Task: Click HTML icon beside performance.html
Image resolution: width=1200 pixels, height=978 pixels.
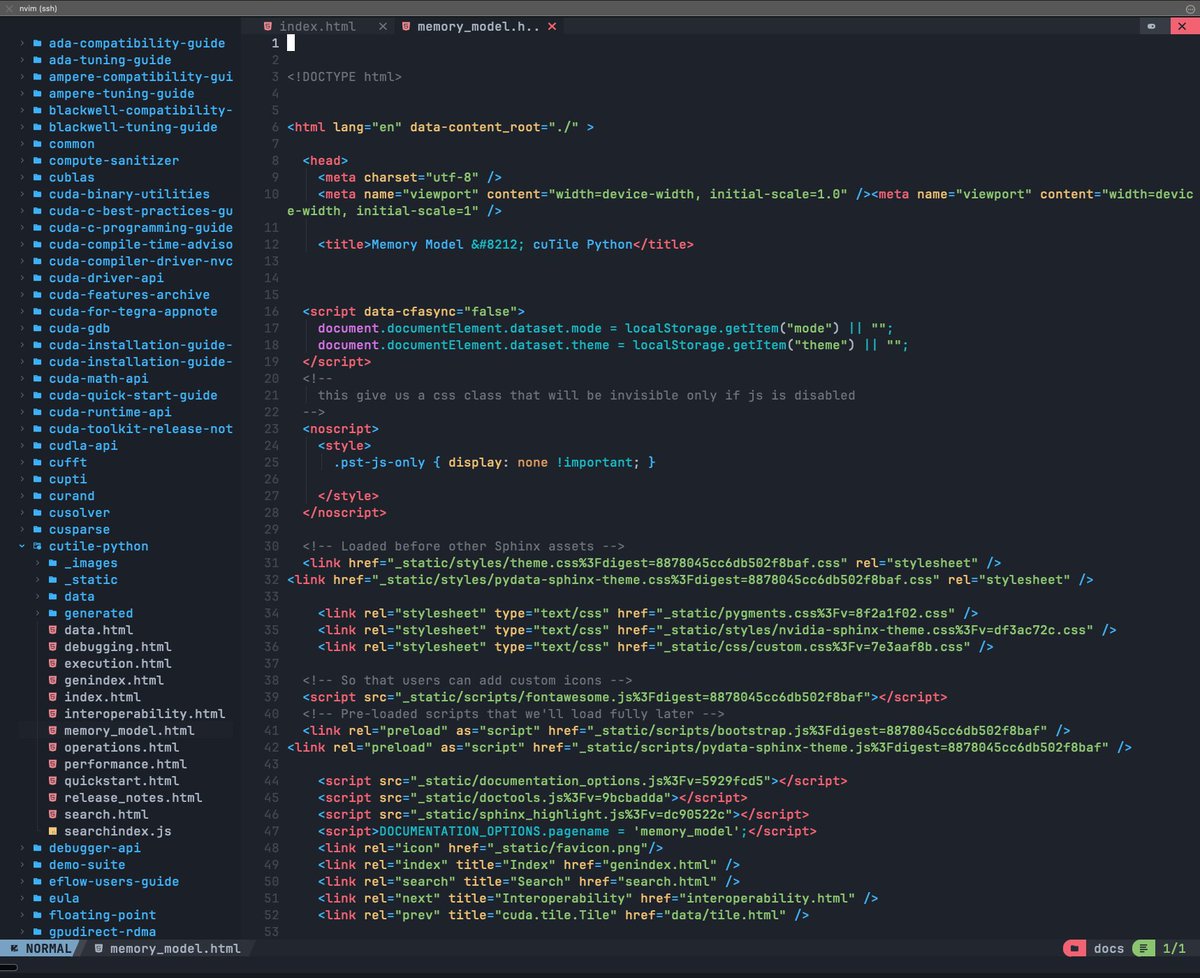Action: click(x=53, y=764)
